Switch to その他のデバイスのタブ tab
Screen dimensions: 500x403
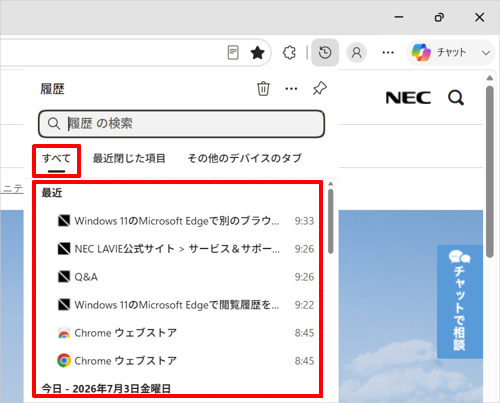[x=245, y=158]
